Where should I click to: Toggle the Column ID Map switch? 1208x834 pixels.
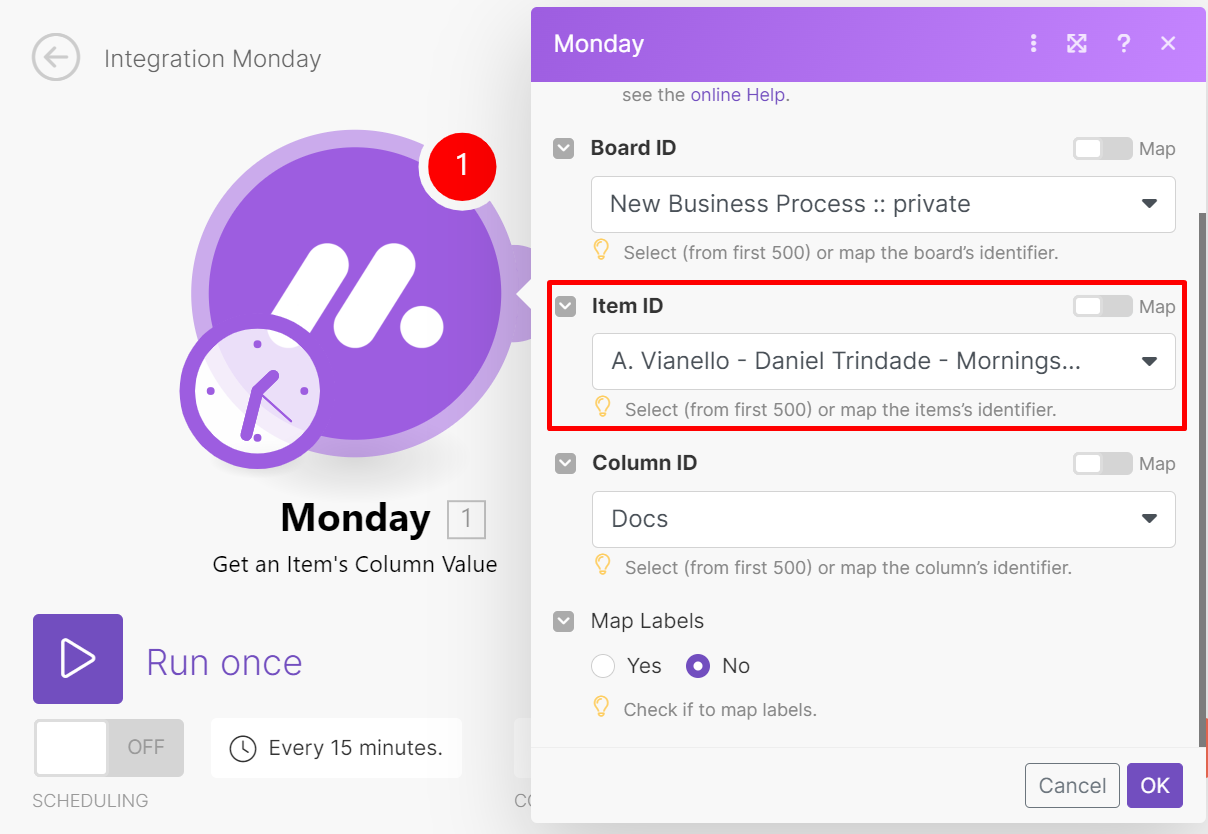[1103, 464]
